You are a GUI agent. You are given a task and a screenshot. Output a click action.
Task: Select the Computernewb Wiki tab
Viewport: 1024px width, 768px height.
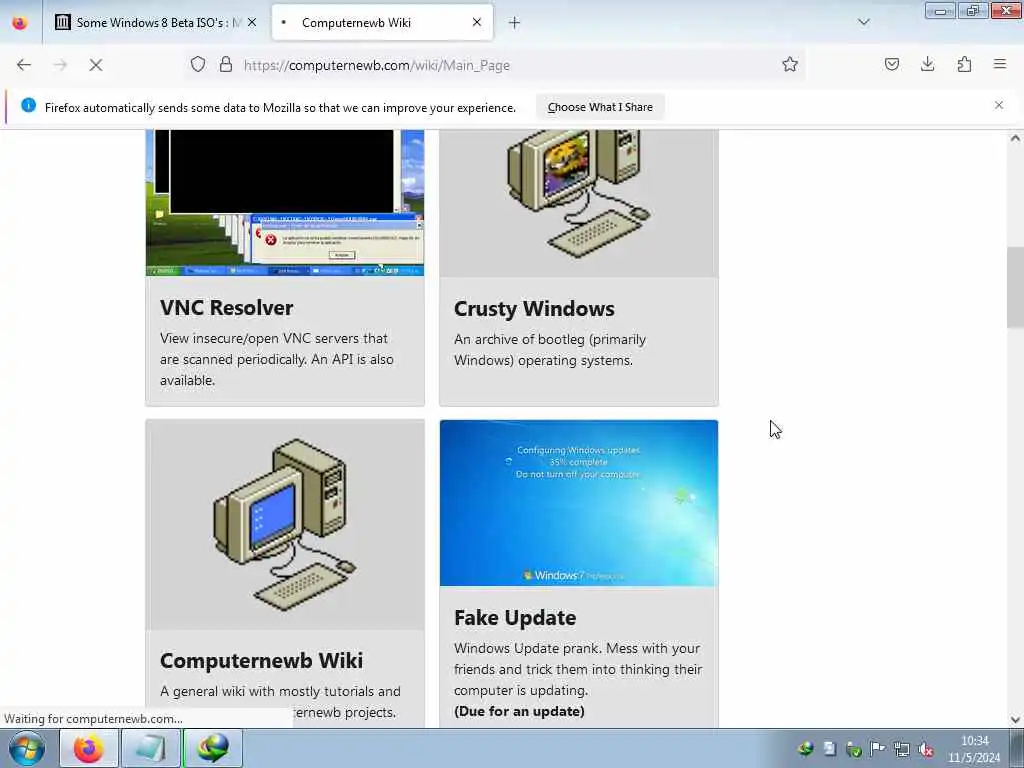pyautogui.click(x=383, y=23)
